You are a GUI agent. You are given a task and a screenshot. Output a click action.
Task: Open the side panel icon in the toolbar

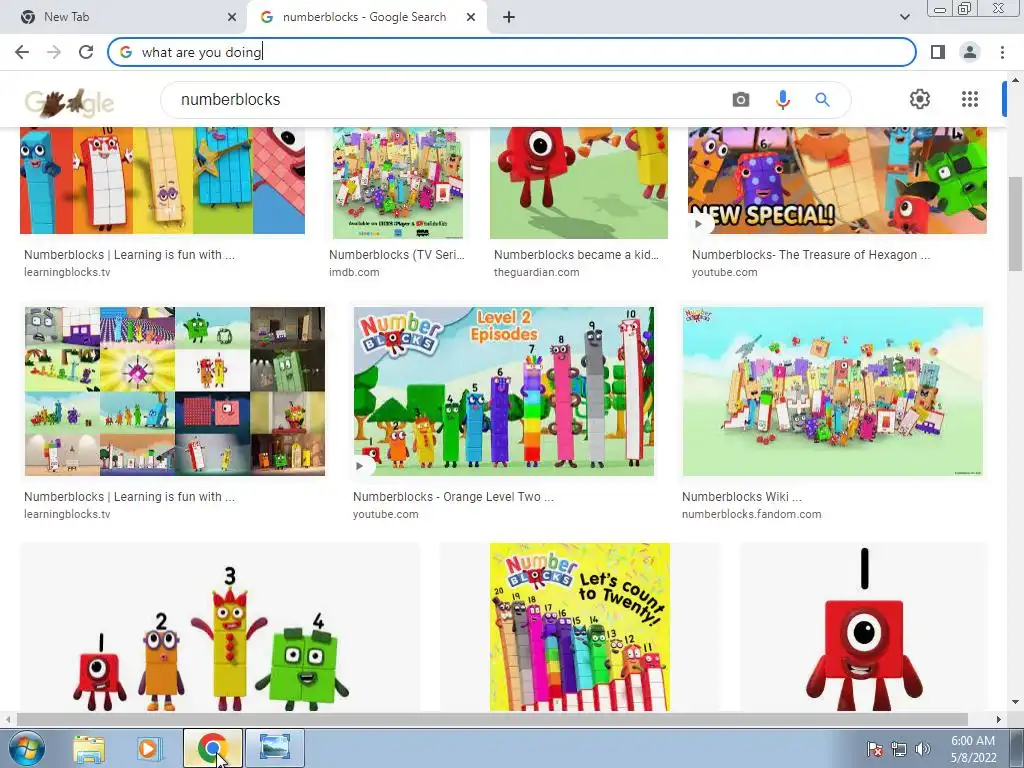click(x=938, y=52)
